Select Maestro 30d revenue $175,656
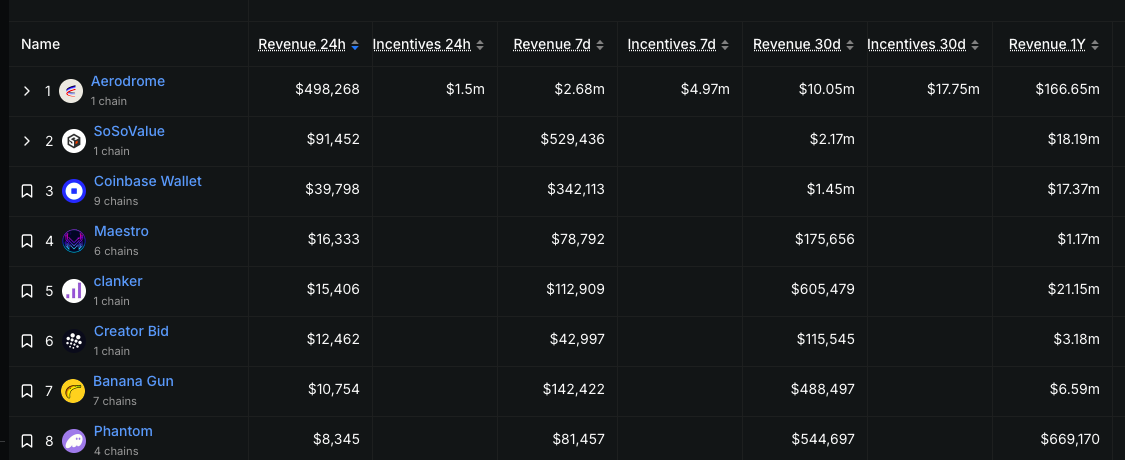Screen dimensions: 1125x460 (x=825, y=239)
